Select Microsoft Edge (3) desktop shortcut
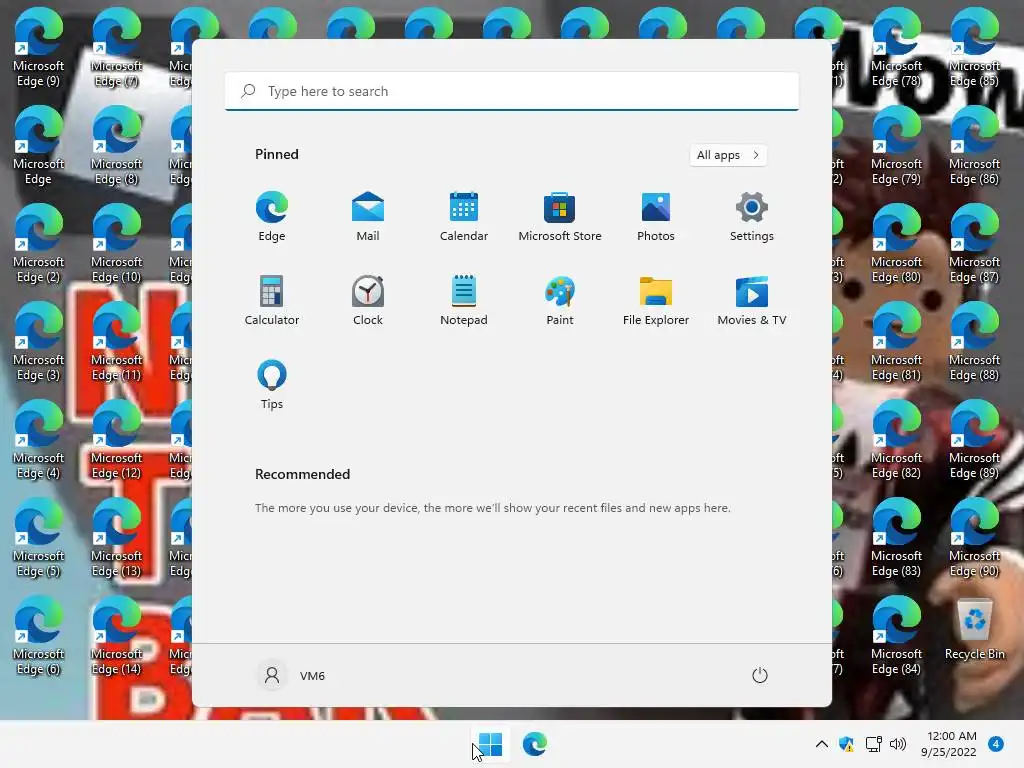This screenshot has width=1024, height=768. (39, 342)
